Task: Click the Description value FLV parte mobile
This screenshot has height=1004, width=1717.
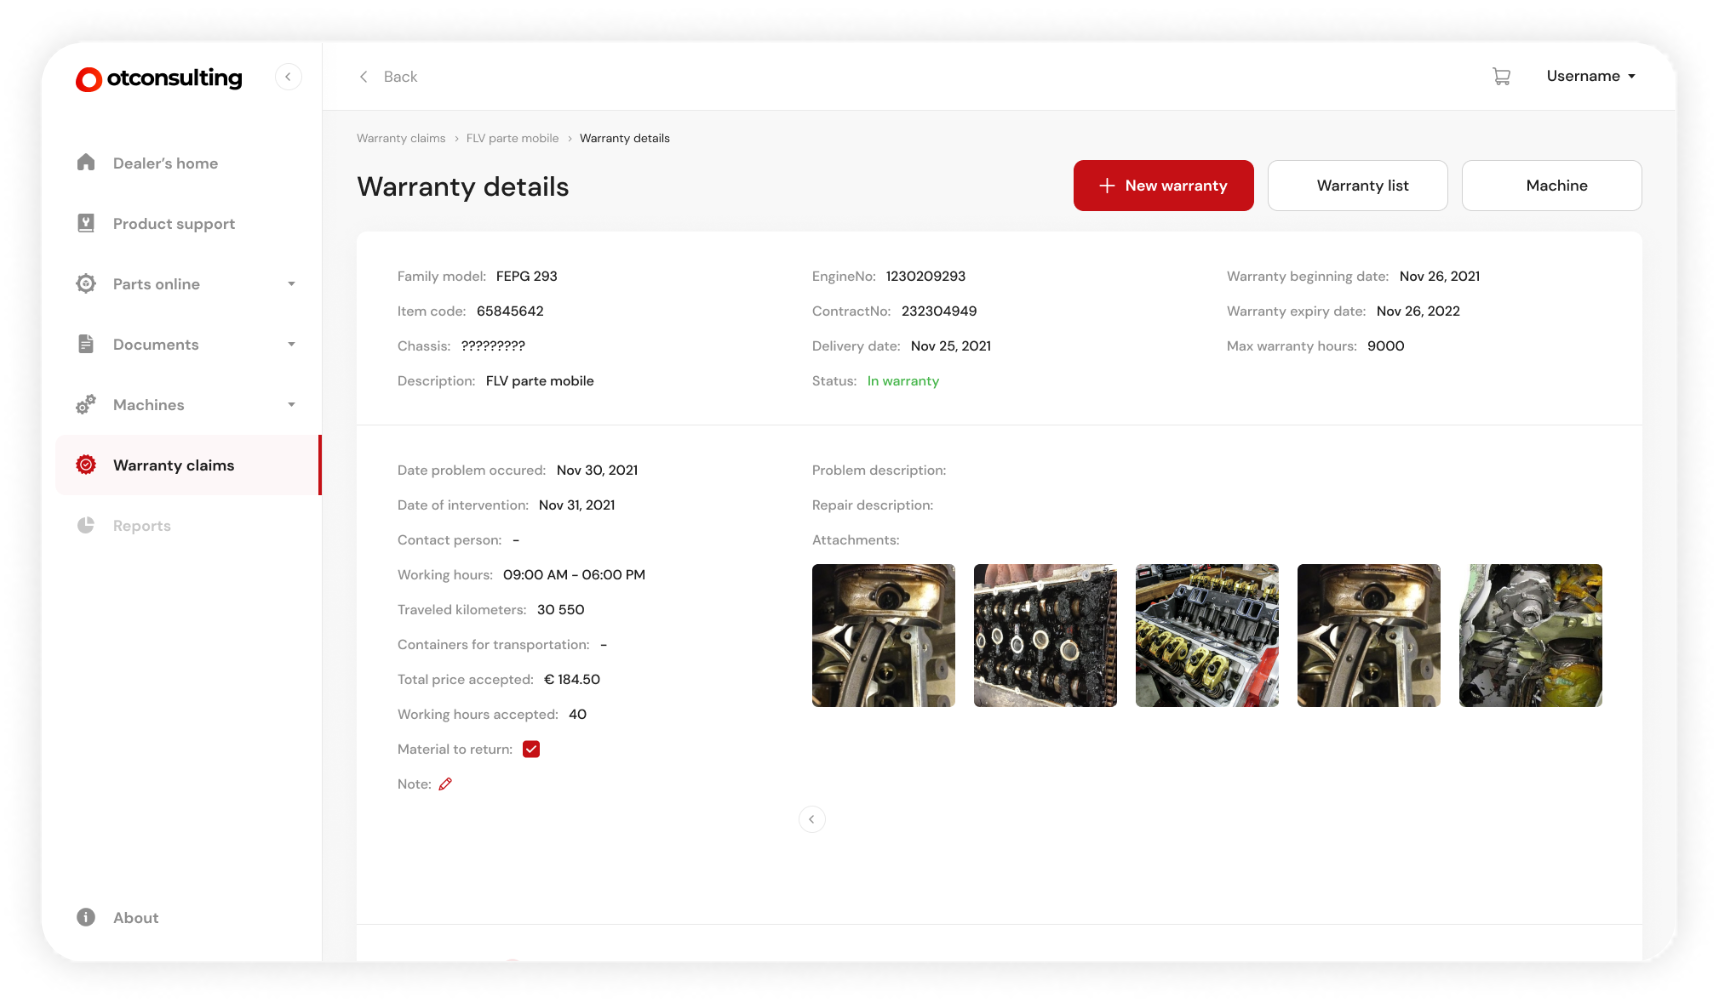Action: pos(540,381)
